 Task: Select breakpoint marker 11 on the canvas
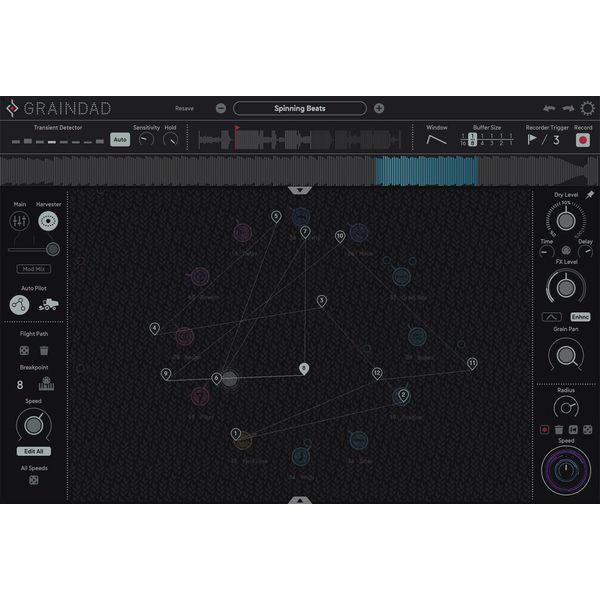pyautogui.click(x=472, y=363)
